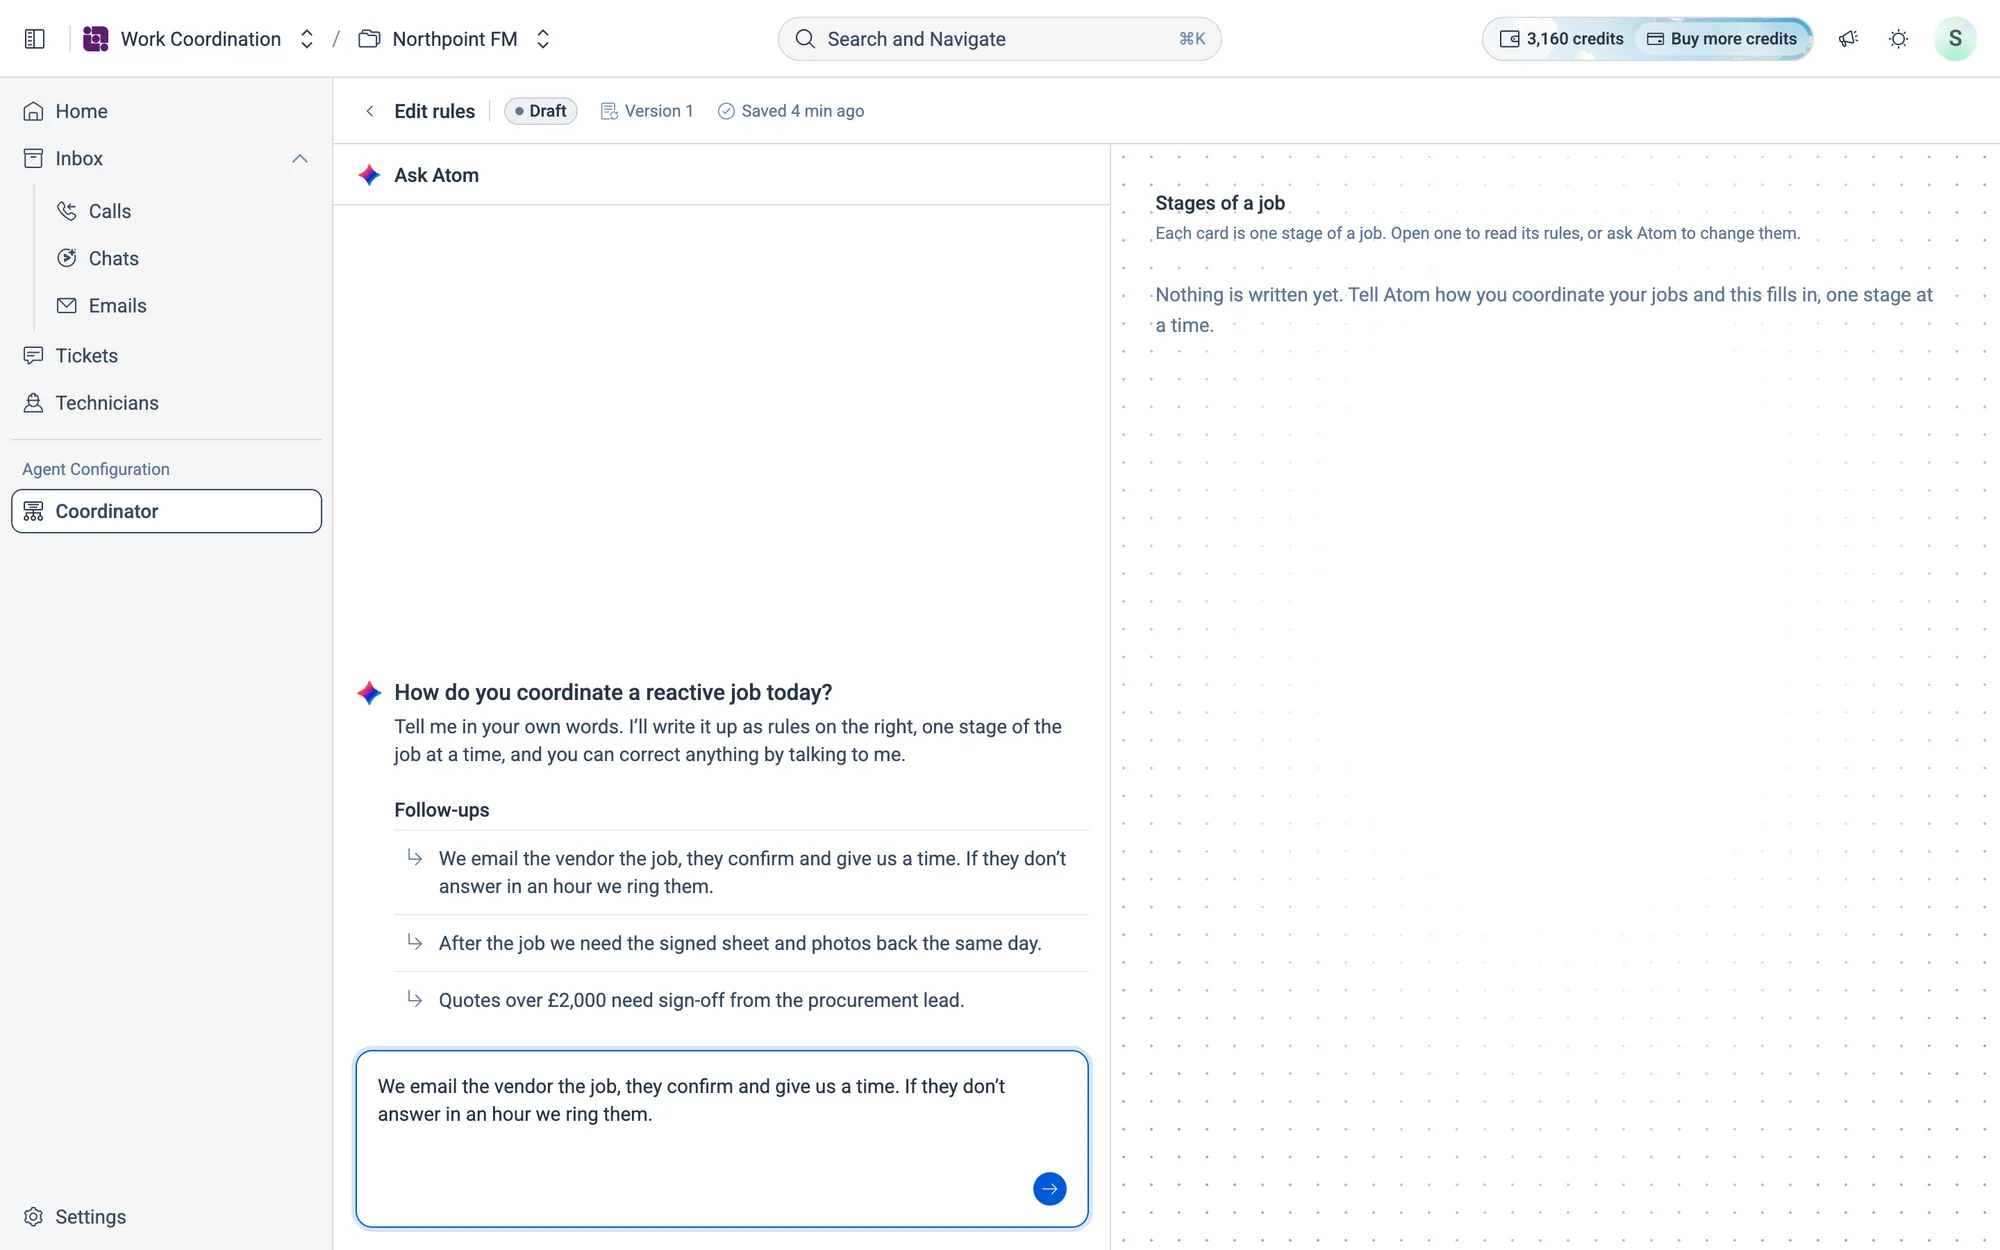Open the Northpoint FM project switcher
Viewport: 2000px width, 1250px height.
coord(543,39)
